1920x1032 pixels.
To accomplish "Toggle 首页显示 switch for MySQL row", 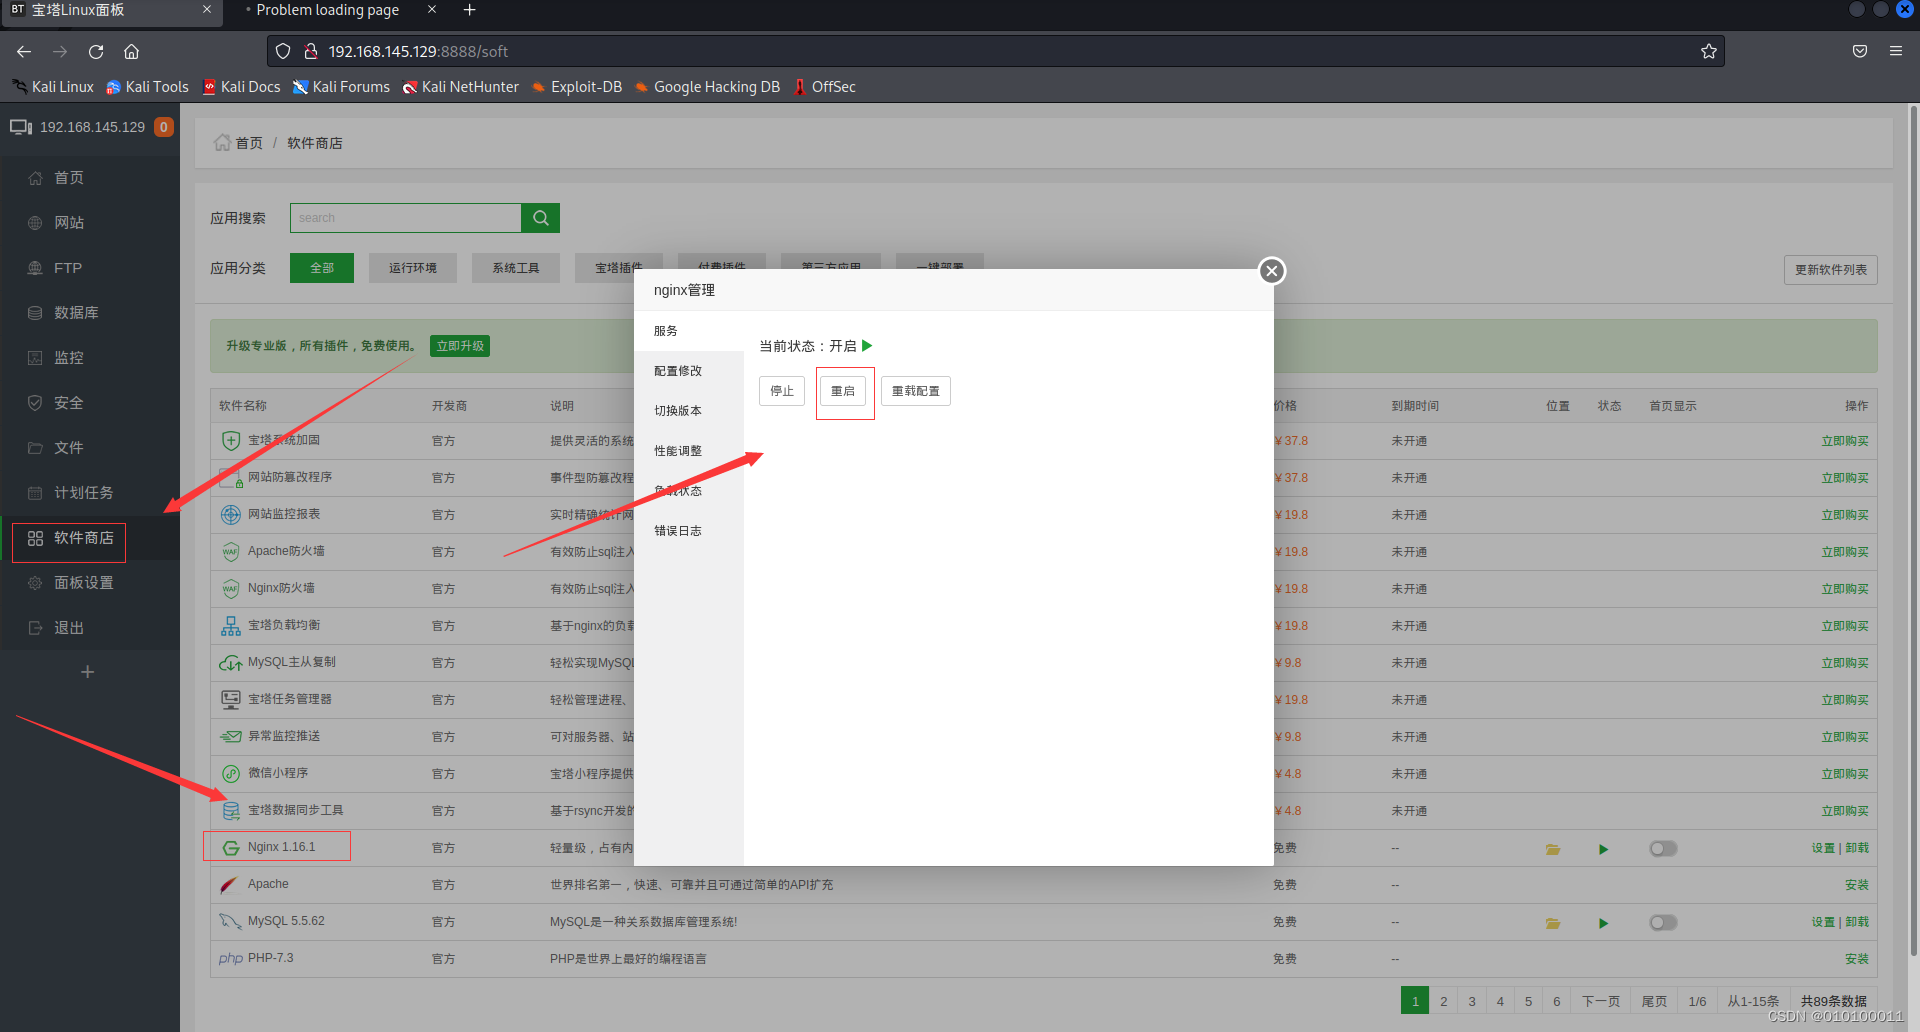I will pyautogui.click(x=1663, y=923).
